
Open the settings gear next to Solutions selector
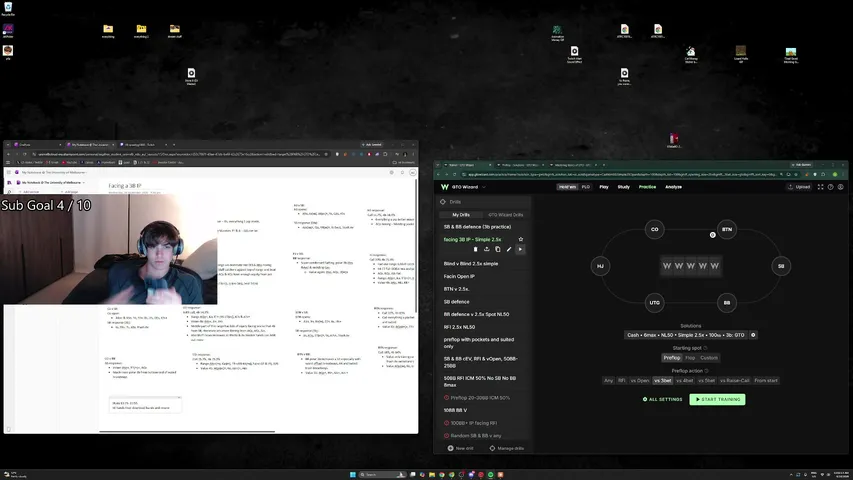(x=753, y=335)
